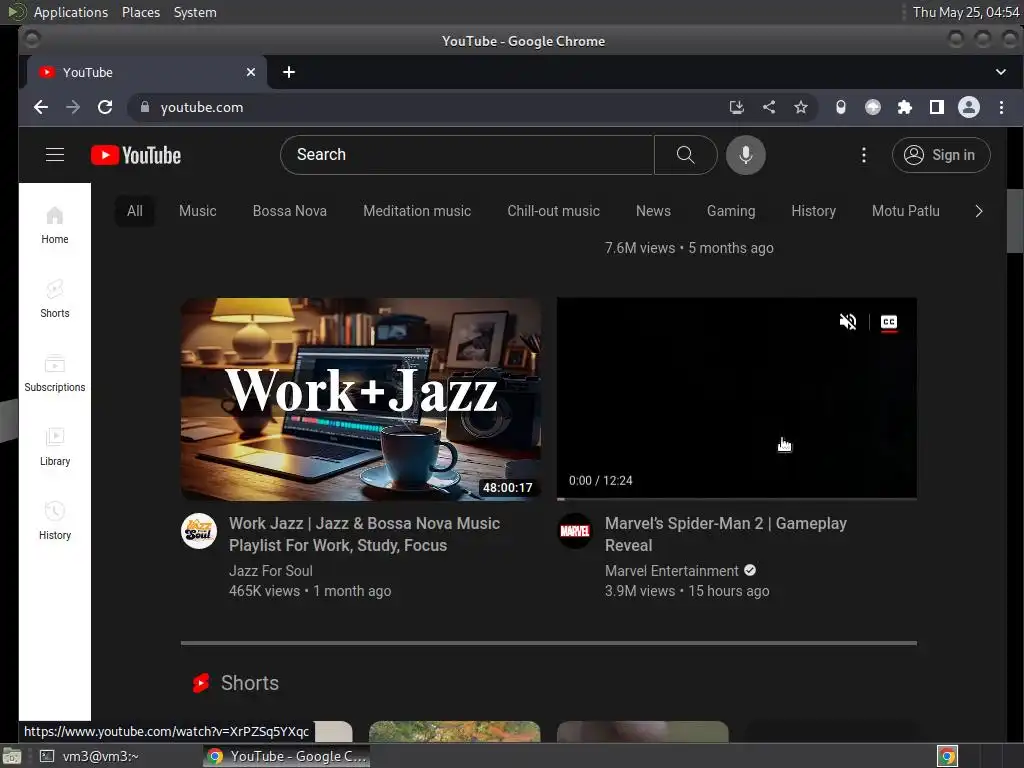The width and height of the screenshot is (1024, 768).
Task: Click the clock Thu May 25
Action: point(966,12)
